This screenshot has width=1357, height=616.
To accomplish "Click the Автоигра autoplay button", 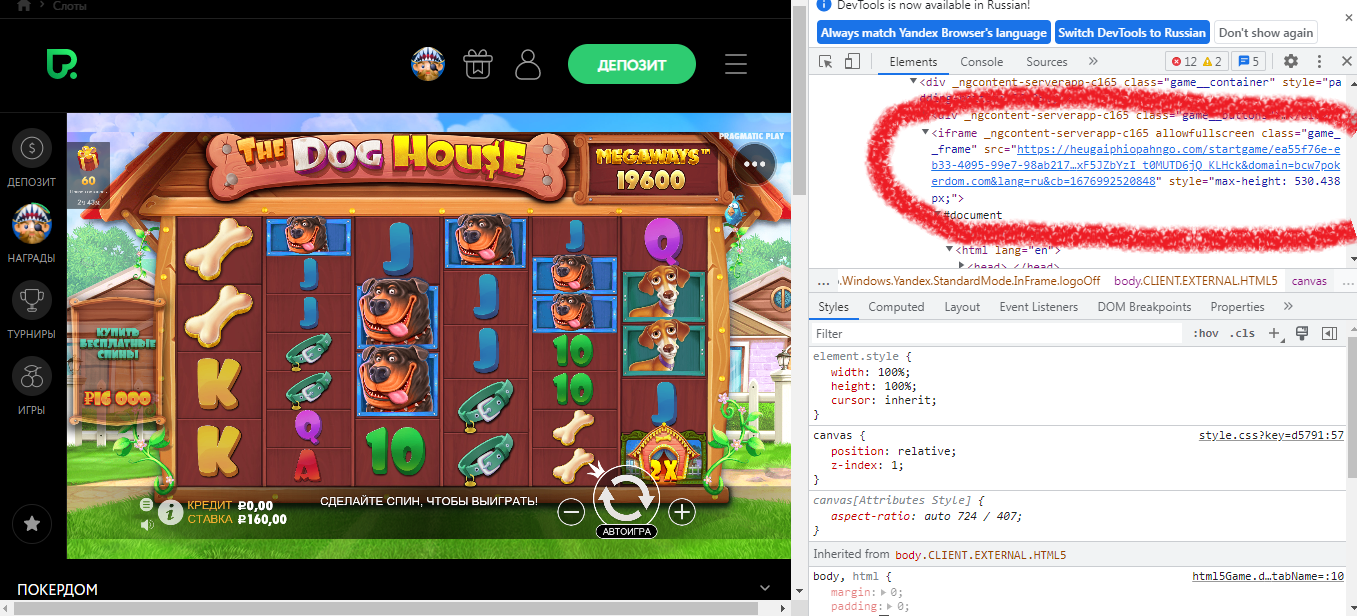I will point(626,532).
